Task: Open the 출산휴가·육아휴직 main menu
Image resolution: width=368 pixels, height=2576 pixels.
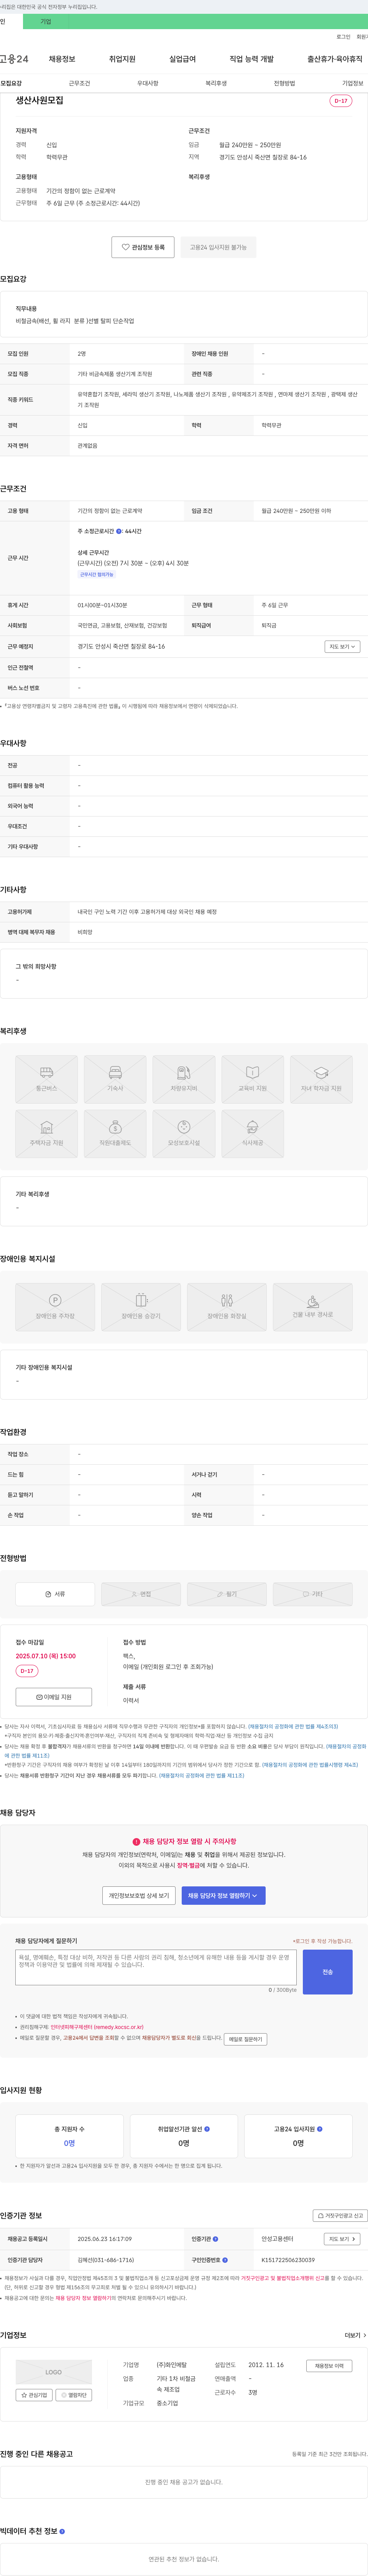Action: coord(335,59)
